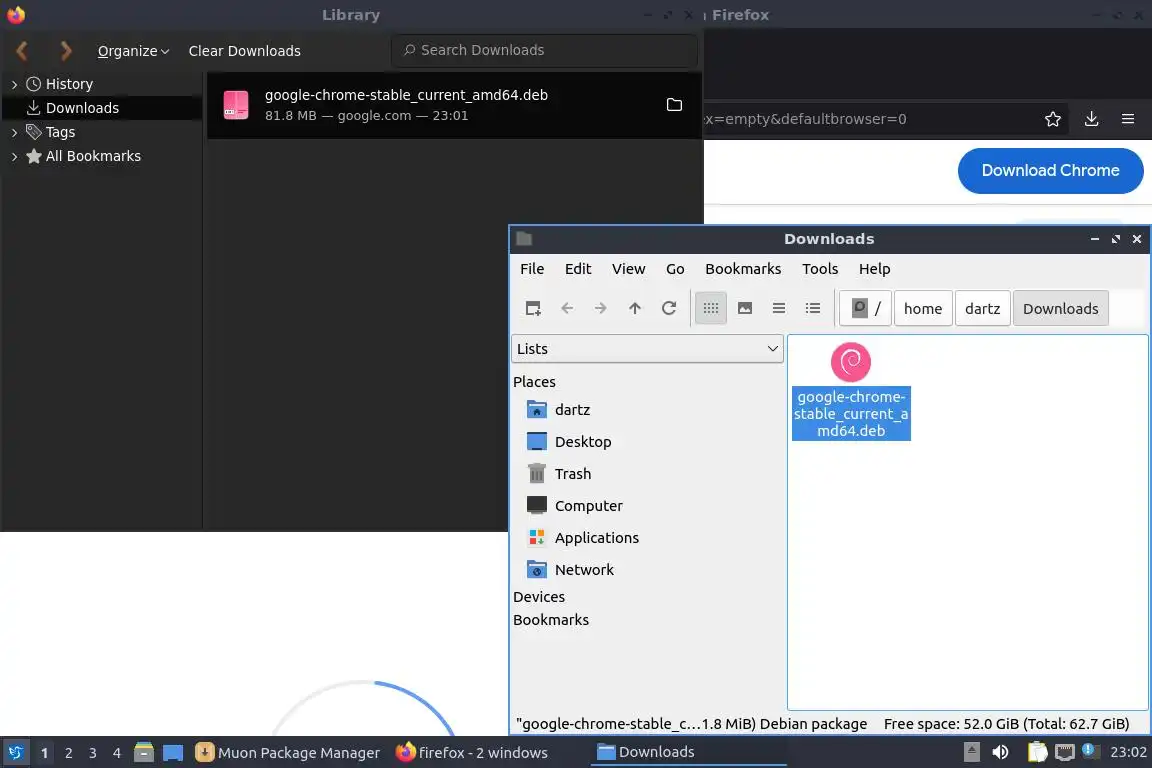This screenshot has width=1152, height=768.
Task: Select google-chrome deb file in folder
Action: tap(851, 392)
